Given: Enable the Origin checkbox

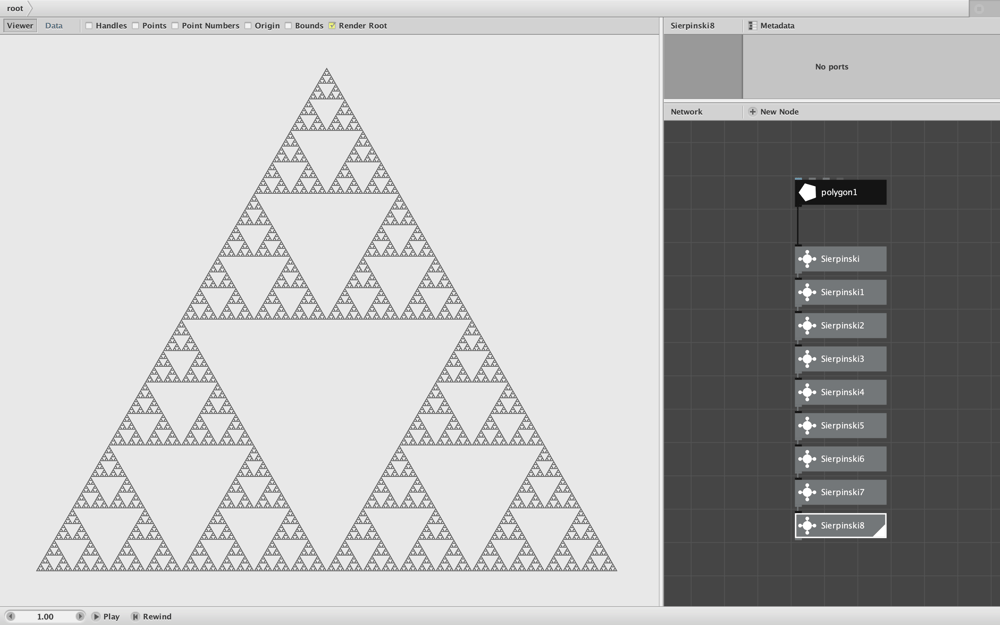Looking at the screenshot, I should tap(247, 26).
